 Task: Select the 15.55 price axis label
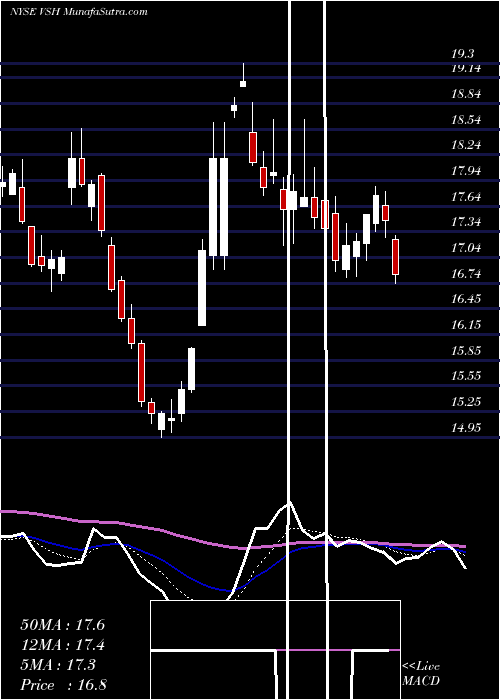(x=466, y=376)
